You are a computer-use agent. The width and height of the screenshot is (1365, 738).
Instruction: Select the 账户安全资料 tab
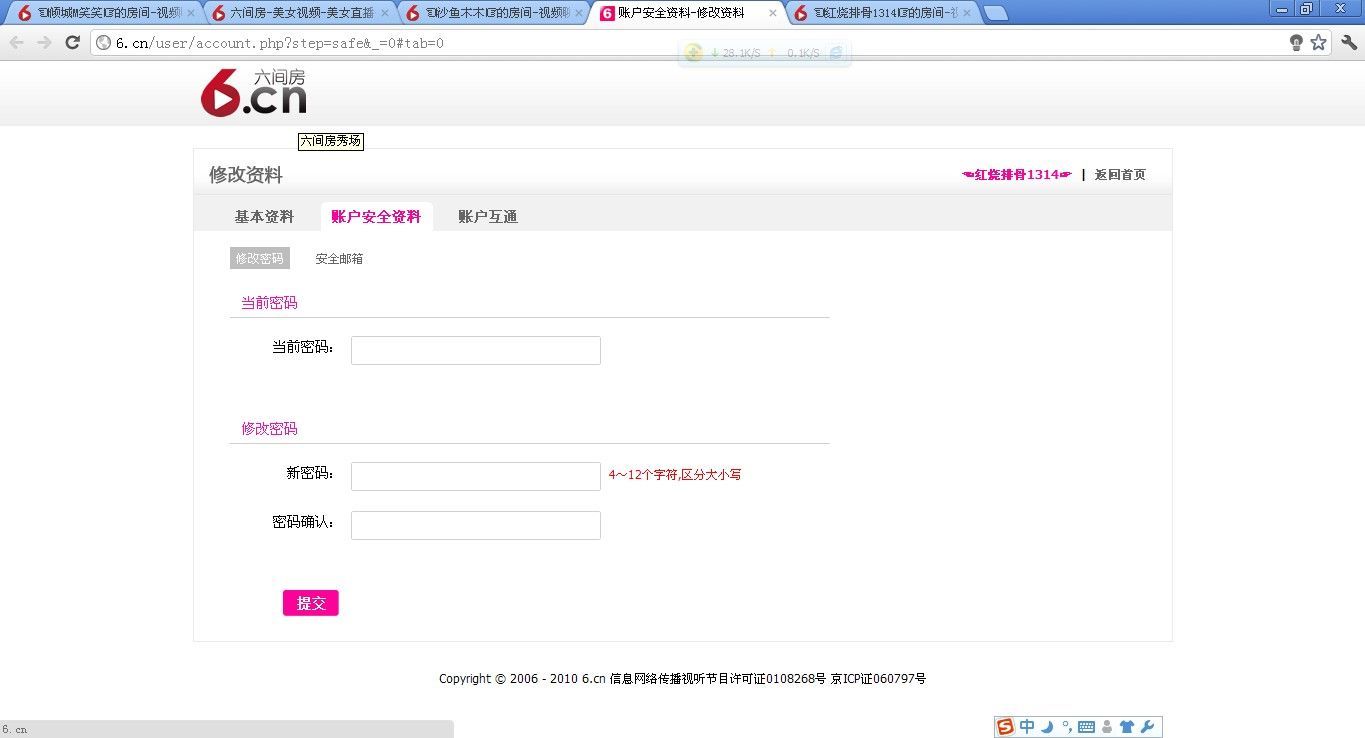[376, 217]
